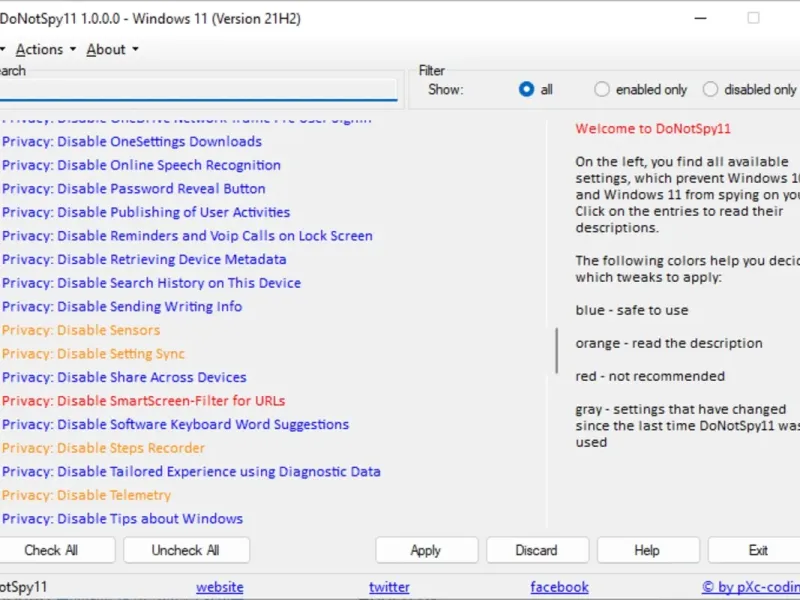
Task: Select 'Disable OneSettings Downloads' entry
Action: point(132,141)
